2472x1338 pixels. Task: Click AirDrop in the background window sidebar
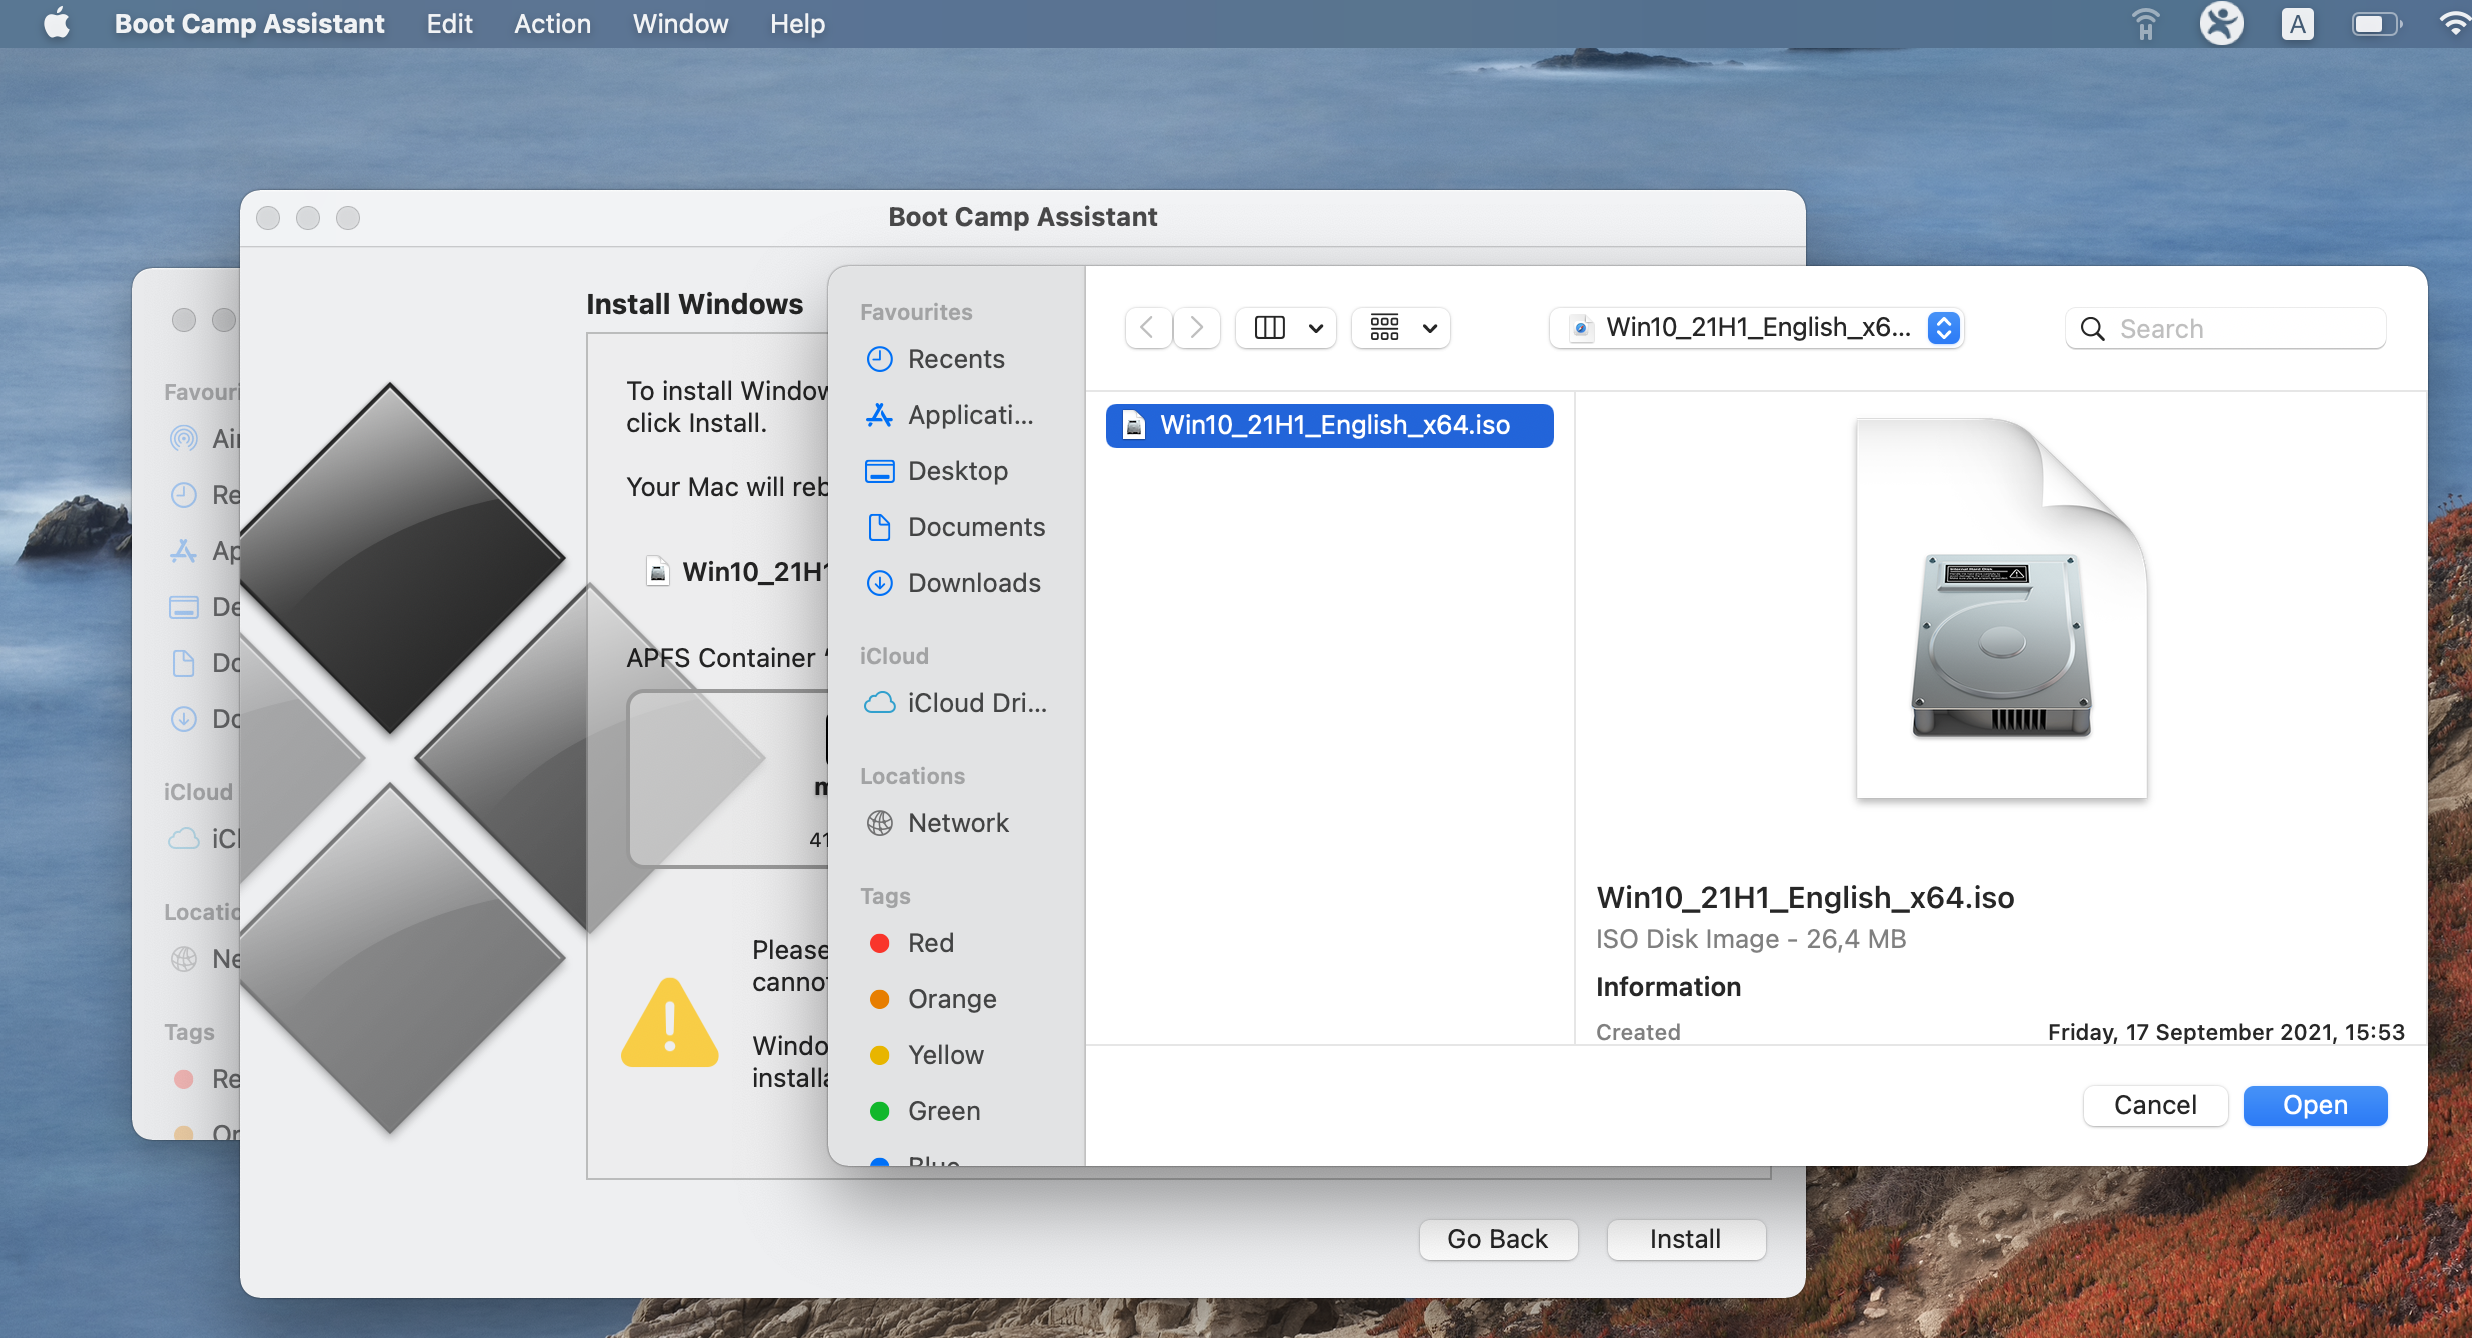coord(205,438)
